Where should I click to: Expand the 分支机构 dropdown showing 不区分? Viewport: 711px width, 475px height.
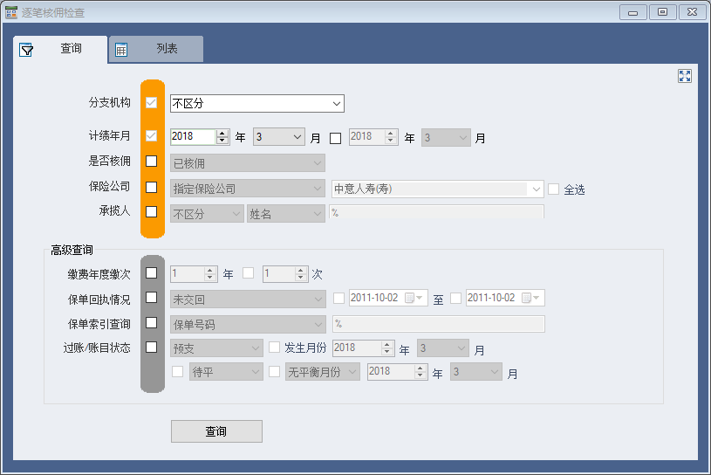click(336, 103)
